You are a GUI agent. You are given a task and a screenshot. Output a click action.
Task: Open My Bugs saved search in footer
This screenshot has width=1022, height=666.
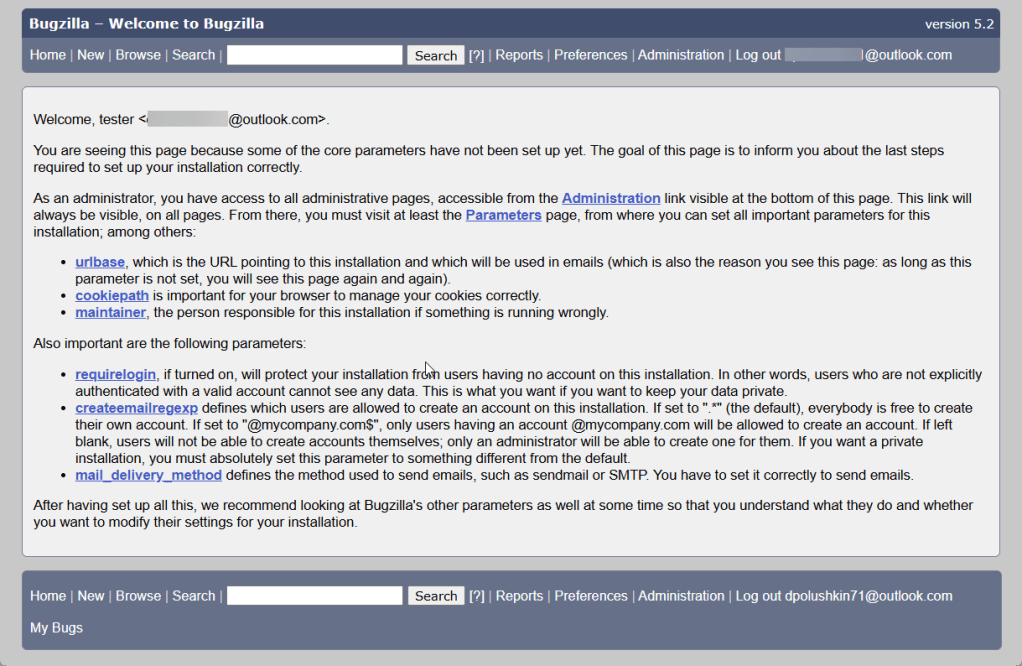click(x=56, y=628)
